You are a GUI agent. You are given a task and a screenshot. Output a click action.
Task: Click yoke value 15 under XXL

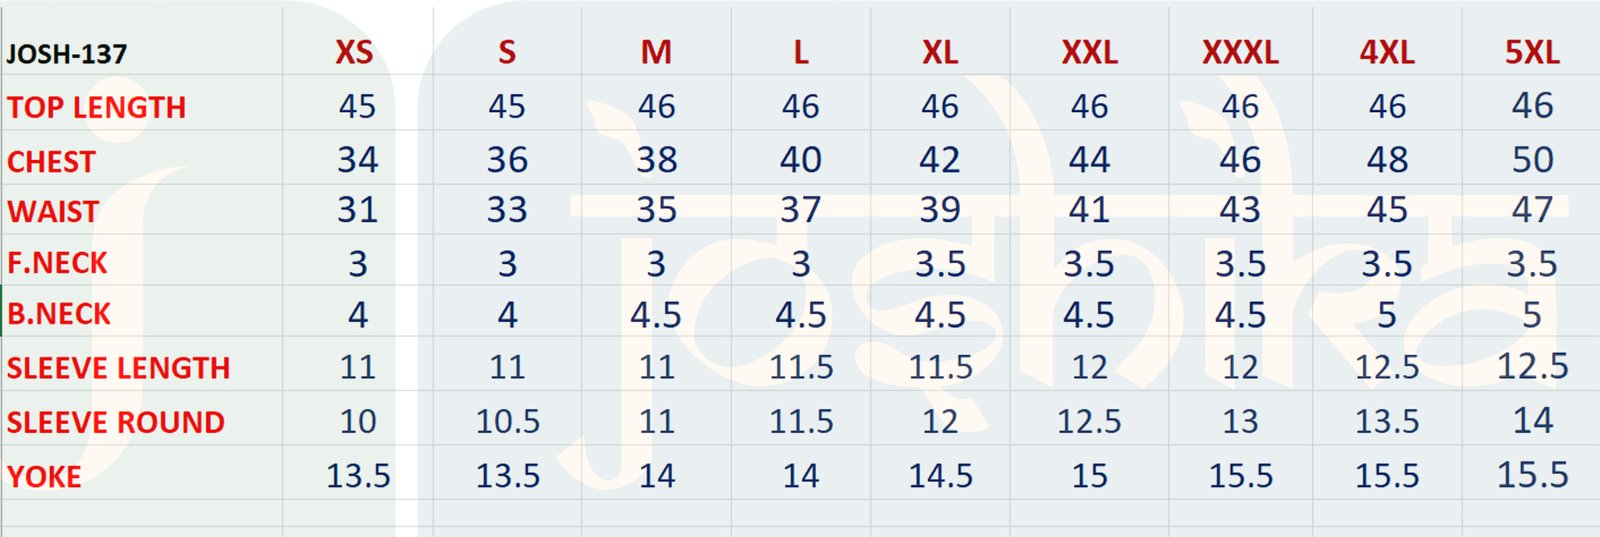point(1089,476)
